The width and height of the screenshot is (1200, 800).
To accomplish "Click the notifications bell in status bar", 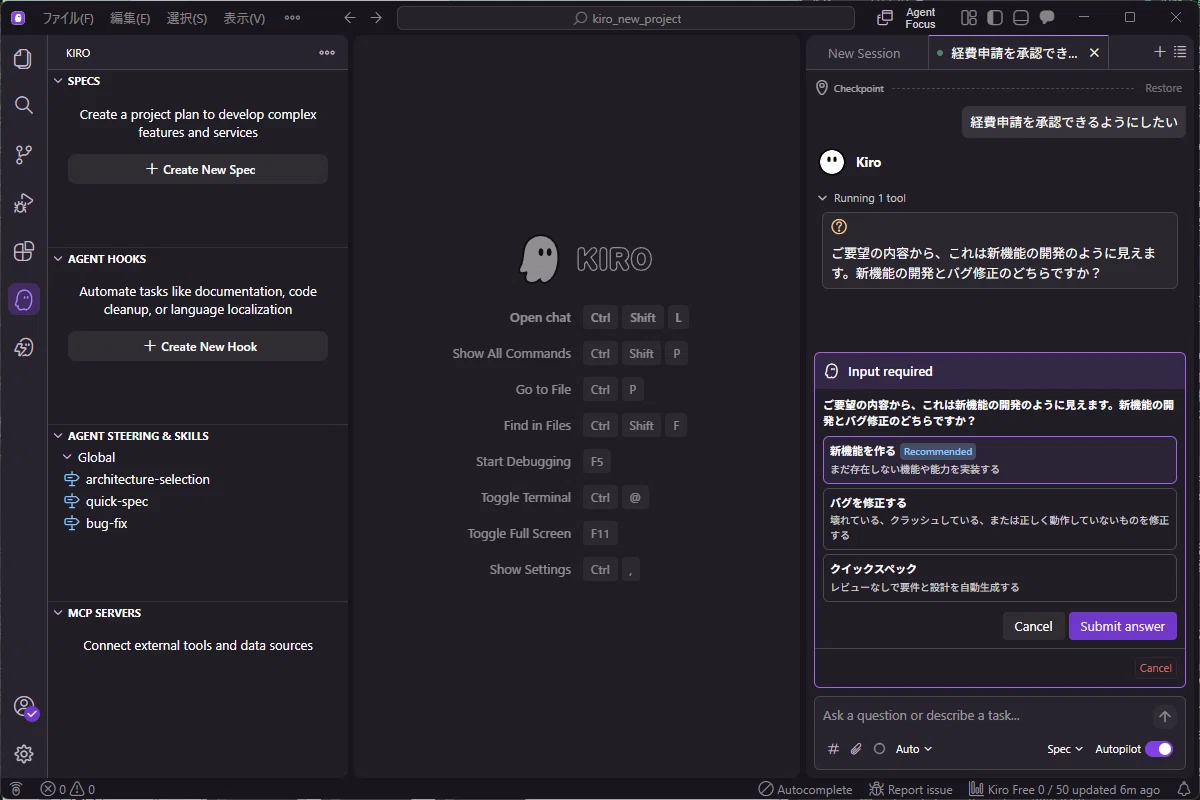I will coord(1184,789).
